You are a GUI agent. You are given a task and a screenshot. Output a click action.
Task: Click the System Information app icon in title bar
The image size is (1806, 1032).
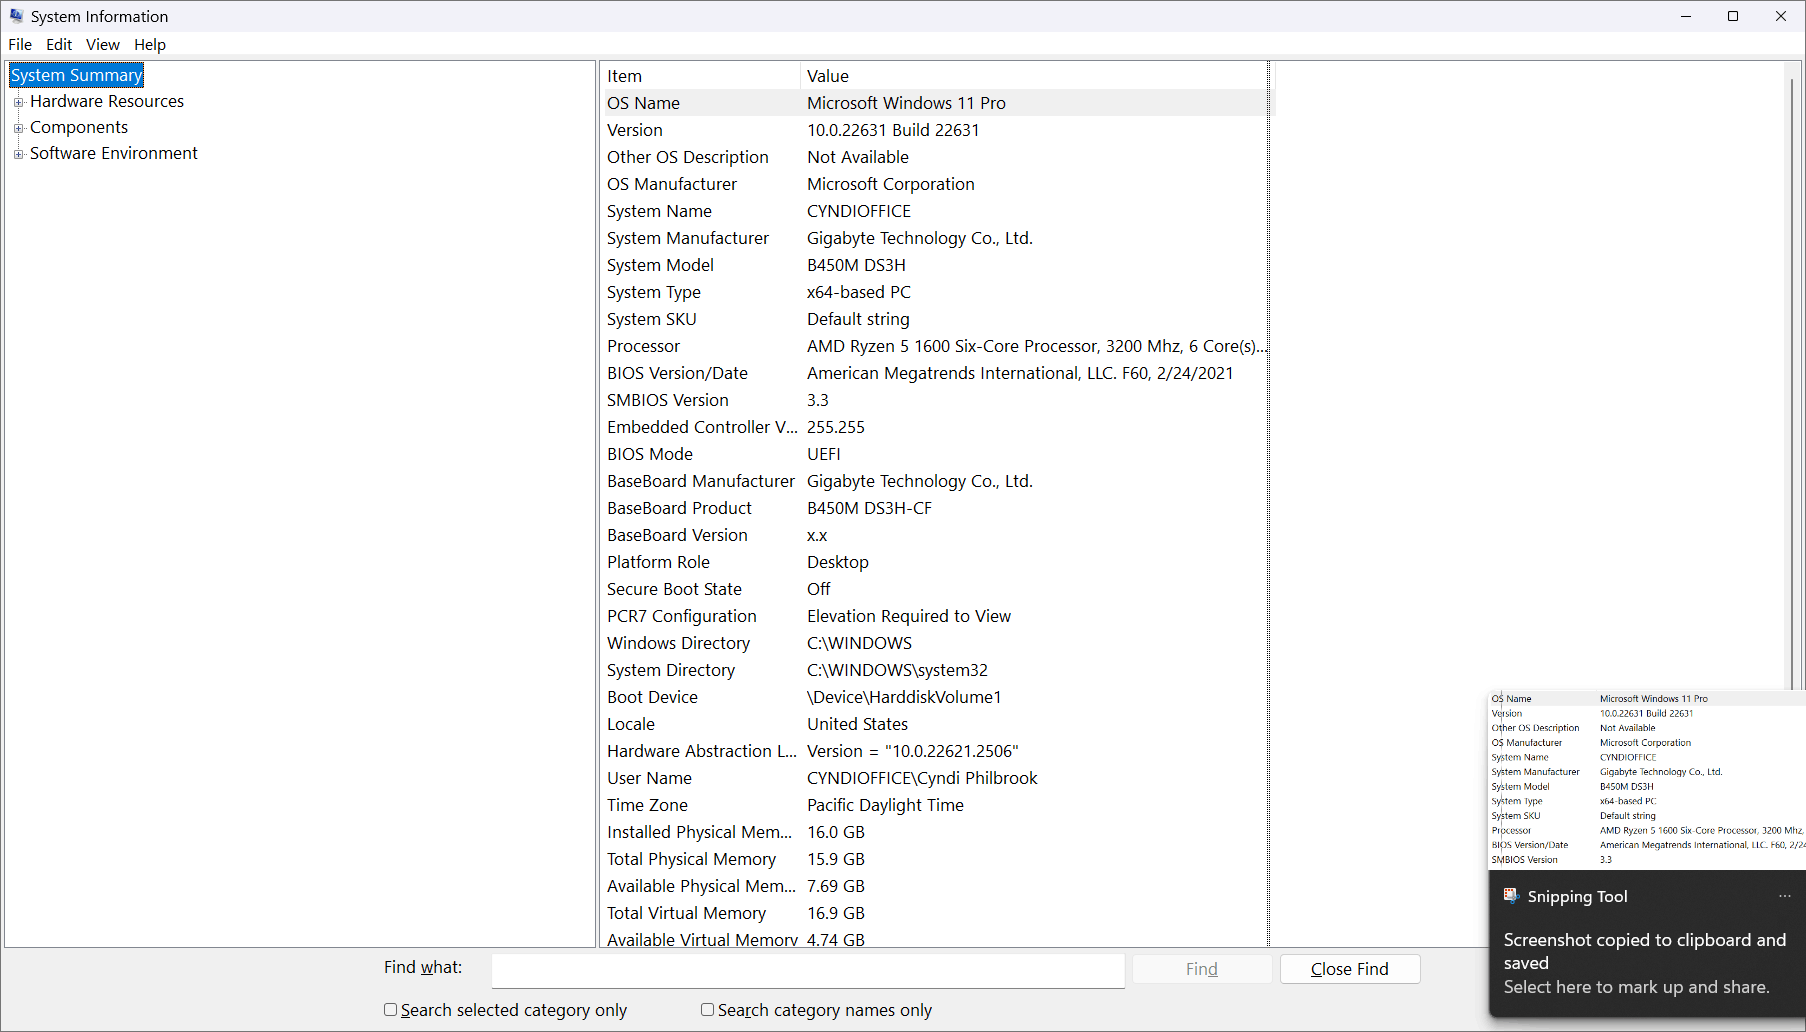click(x=16, y=16)
